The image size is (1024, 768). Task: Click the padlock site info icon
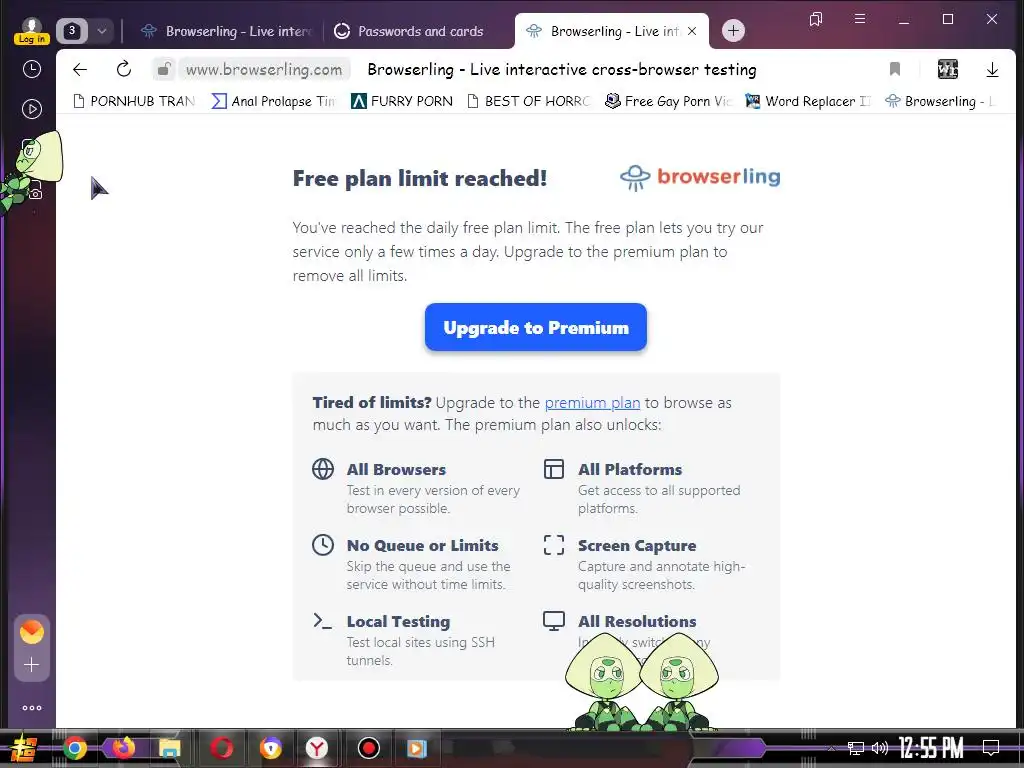click(x=164, y=69)
